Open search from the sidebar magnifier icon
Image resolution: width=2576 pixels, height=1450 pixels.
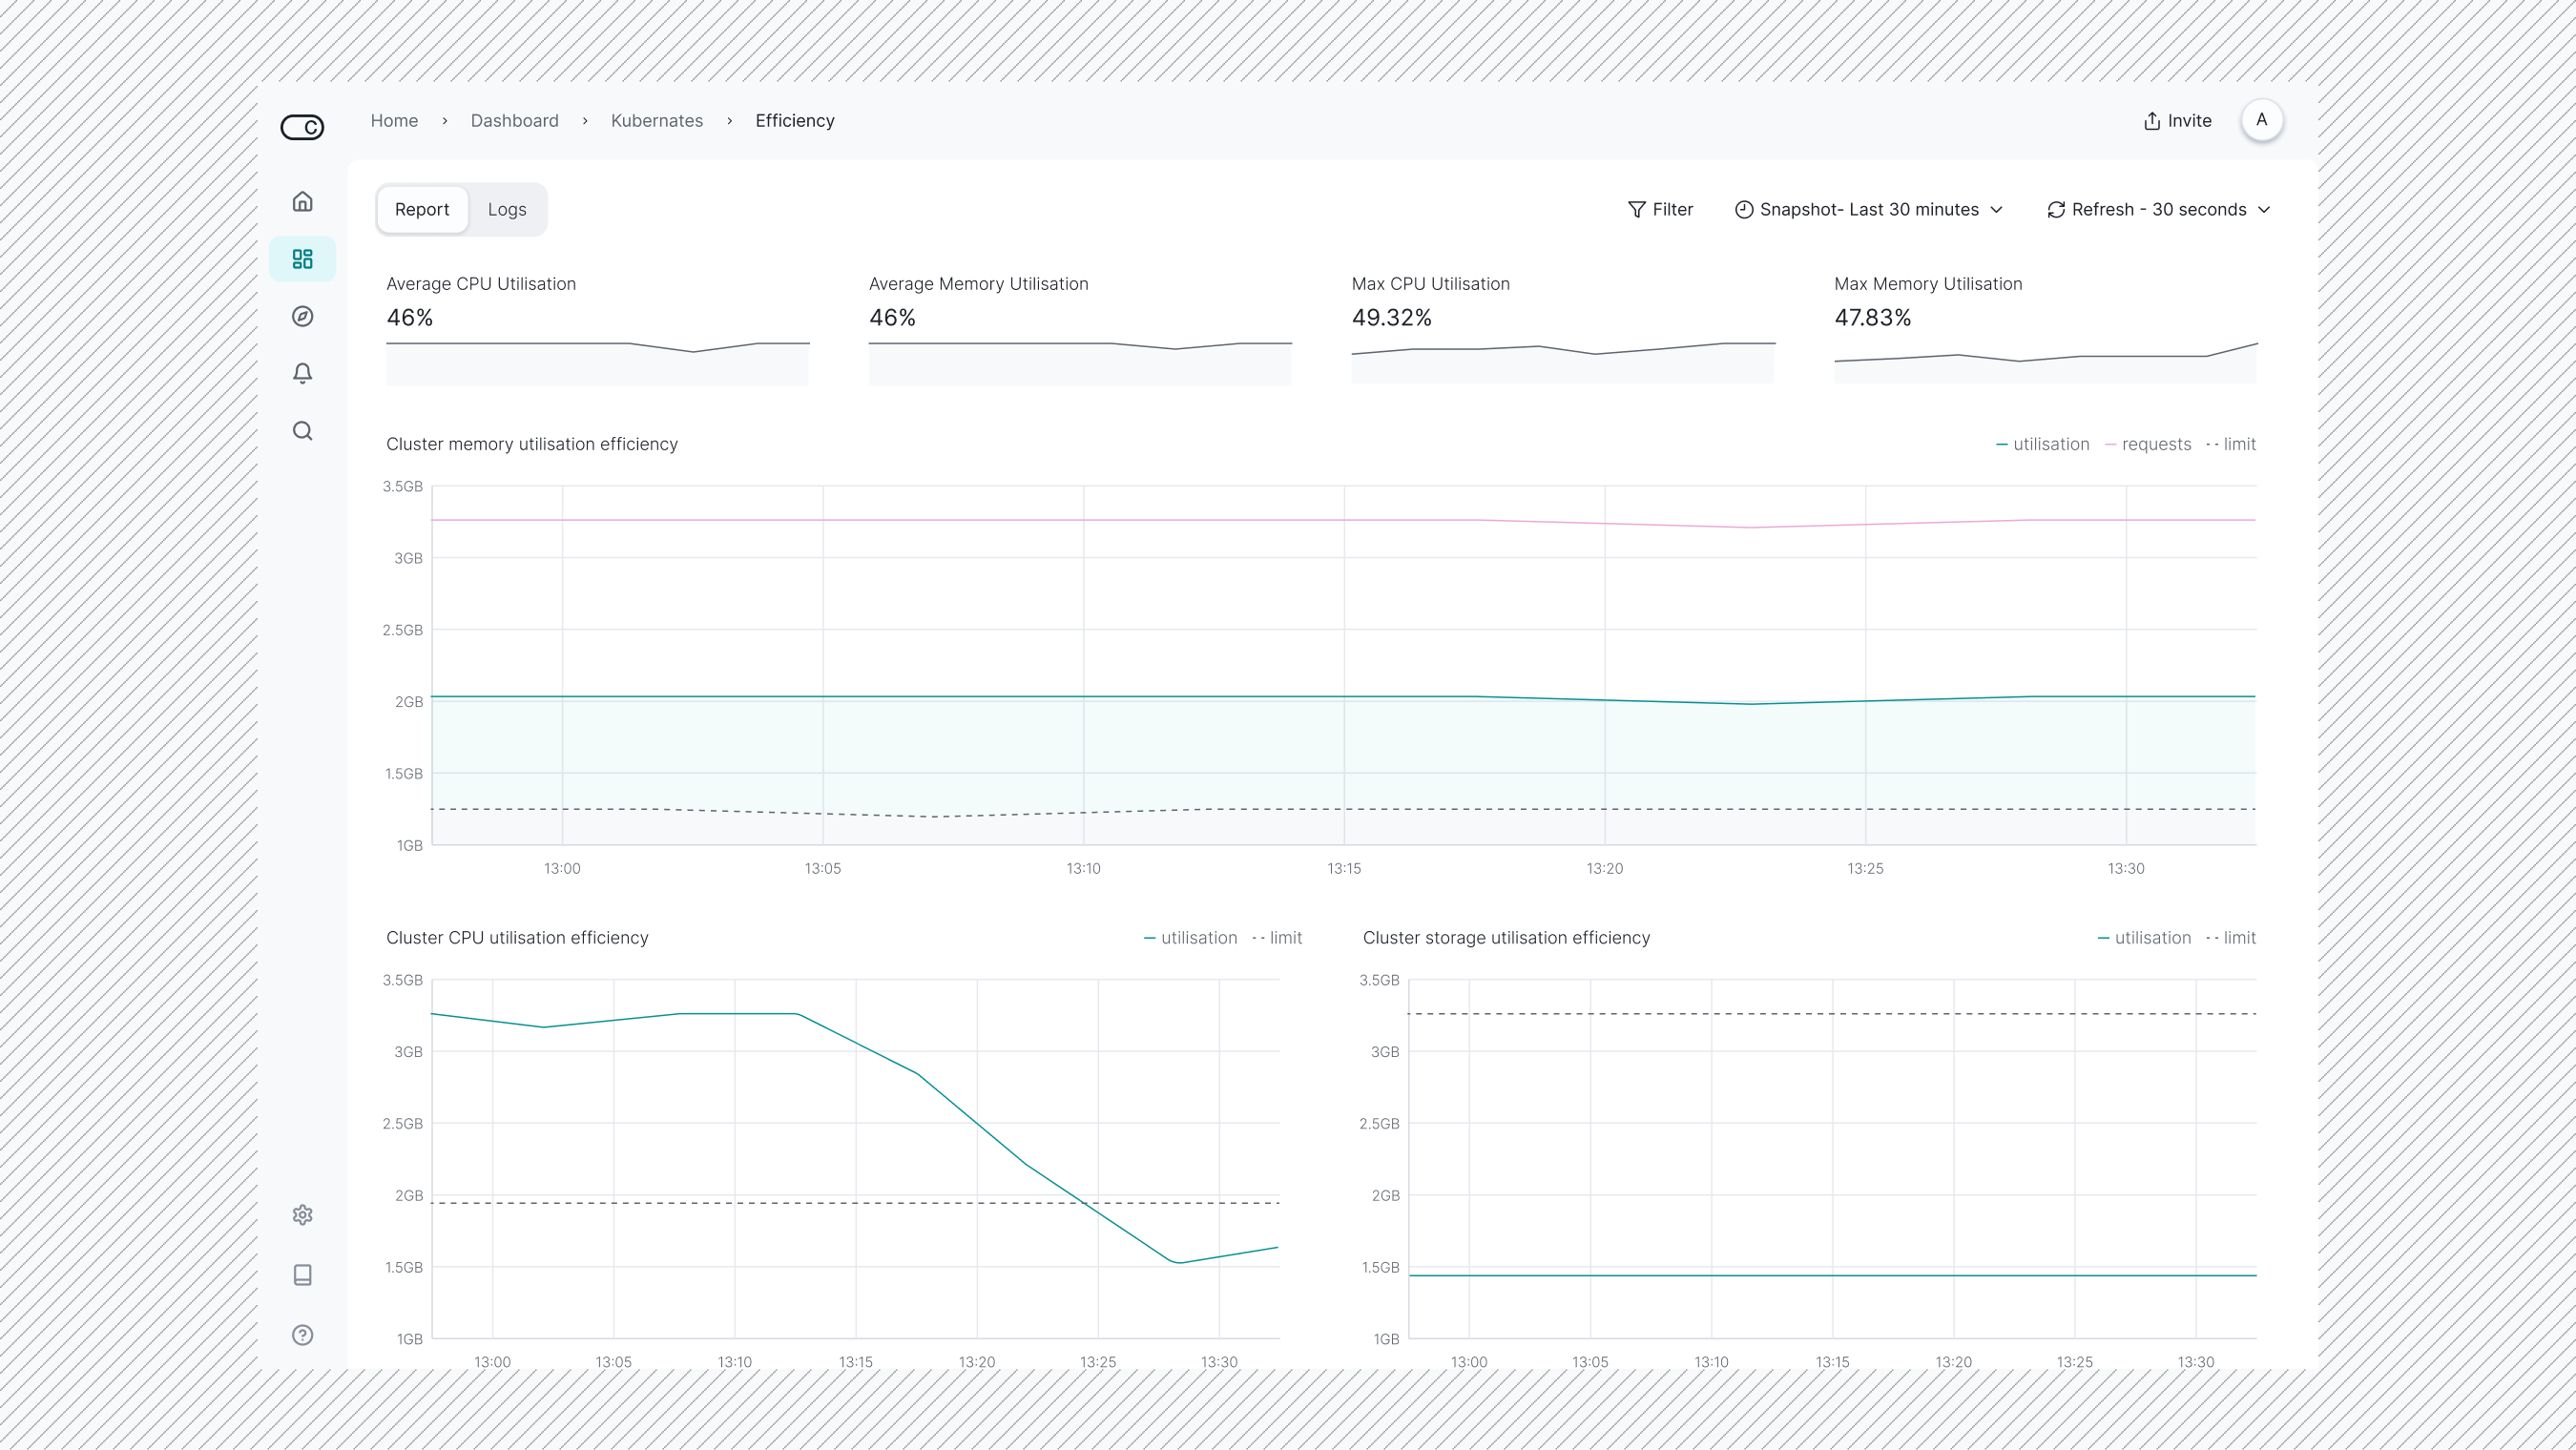(x=302, y=430)
